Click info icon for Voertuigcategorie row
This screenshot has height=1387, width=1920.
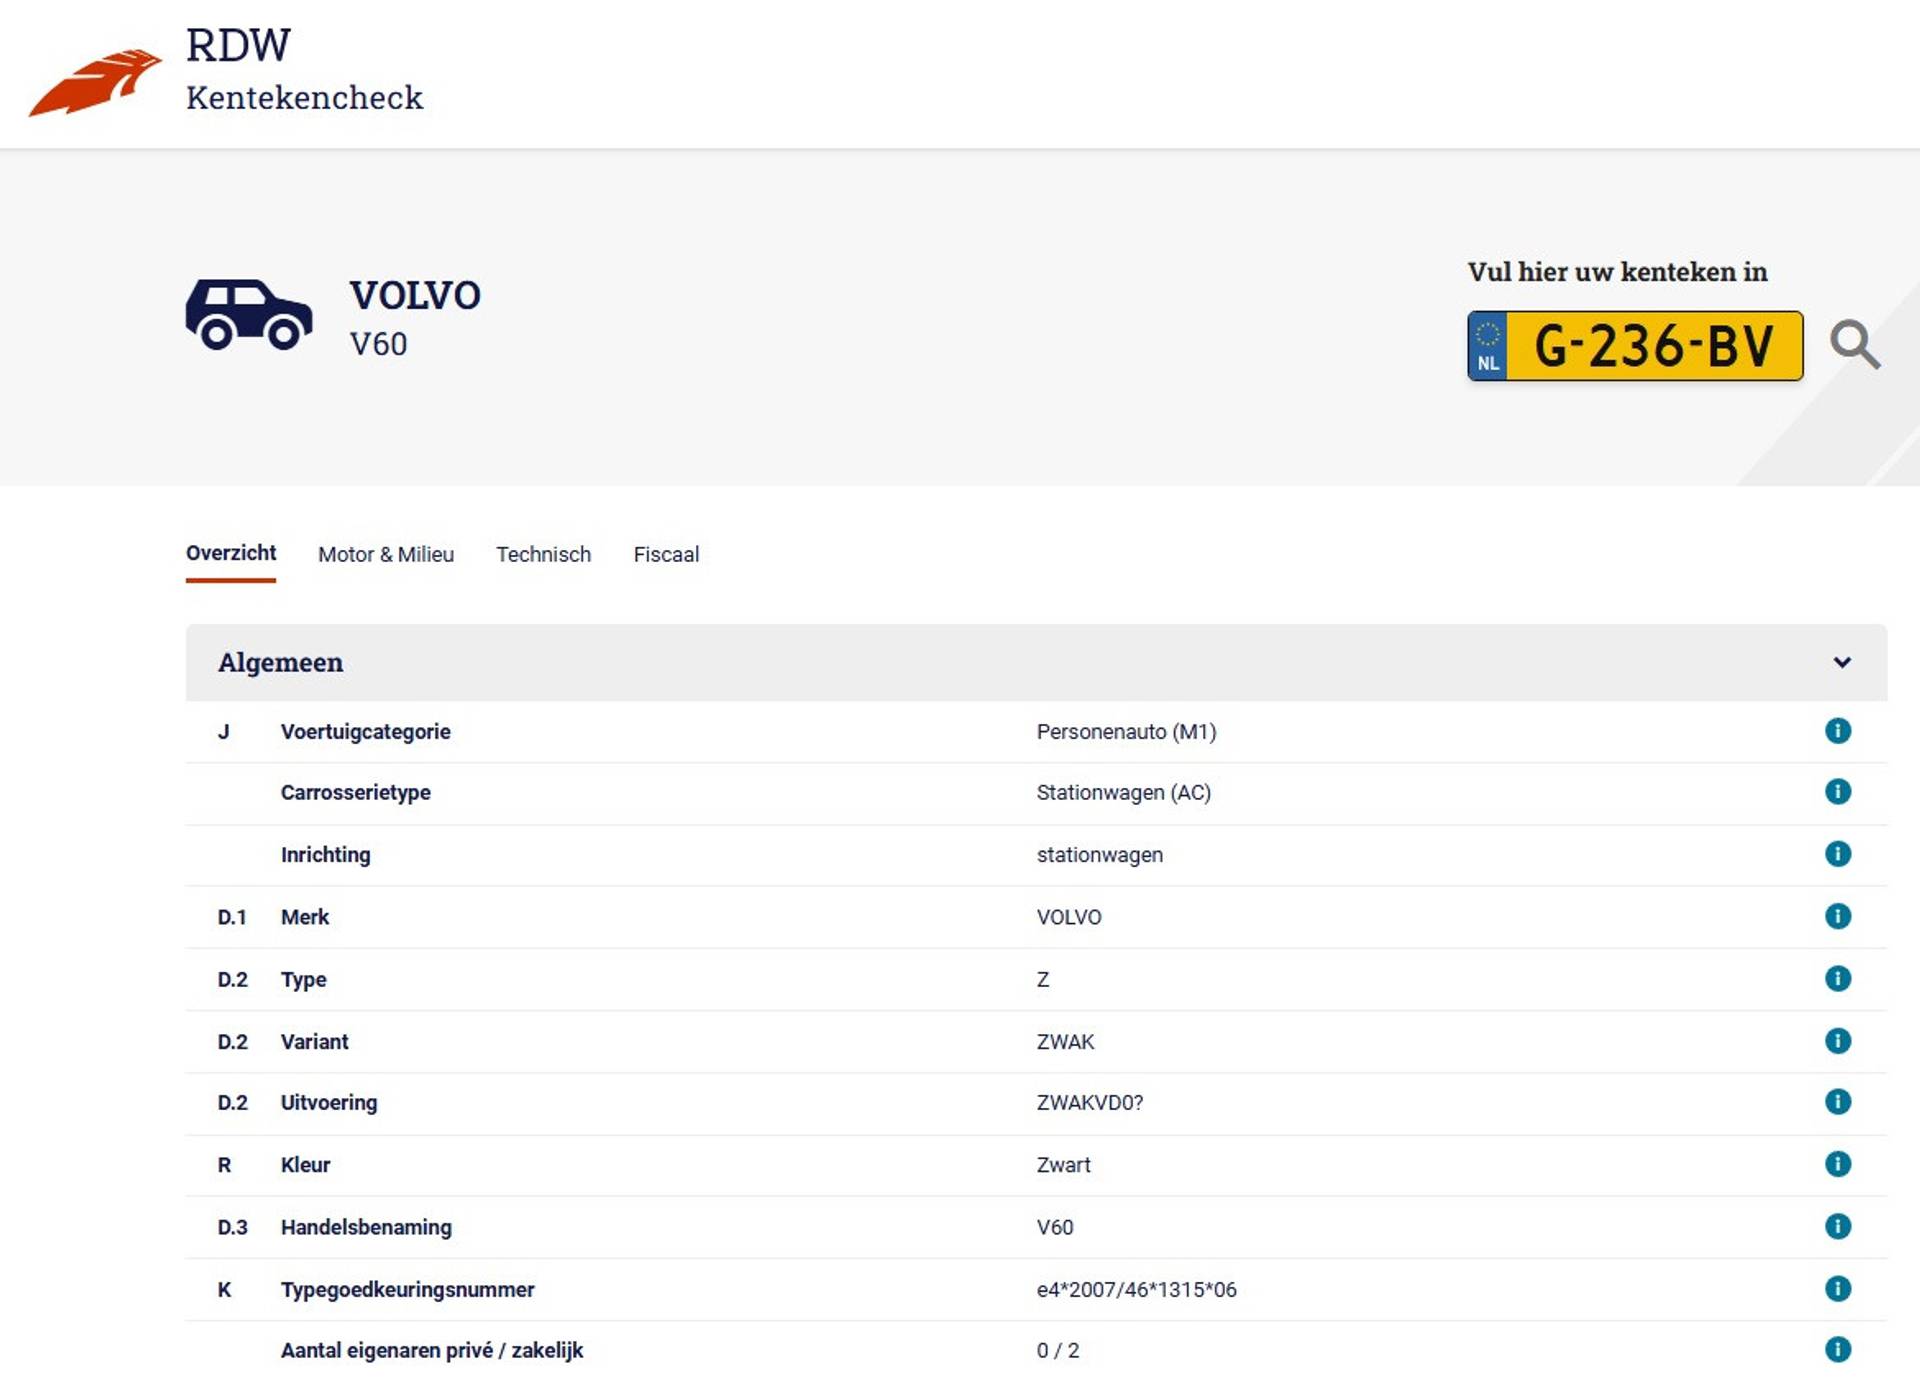pos(1837,731)
